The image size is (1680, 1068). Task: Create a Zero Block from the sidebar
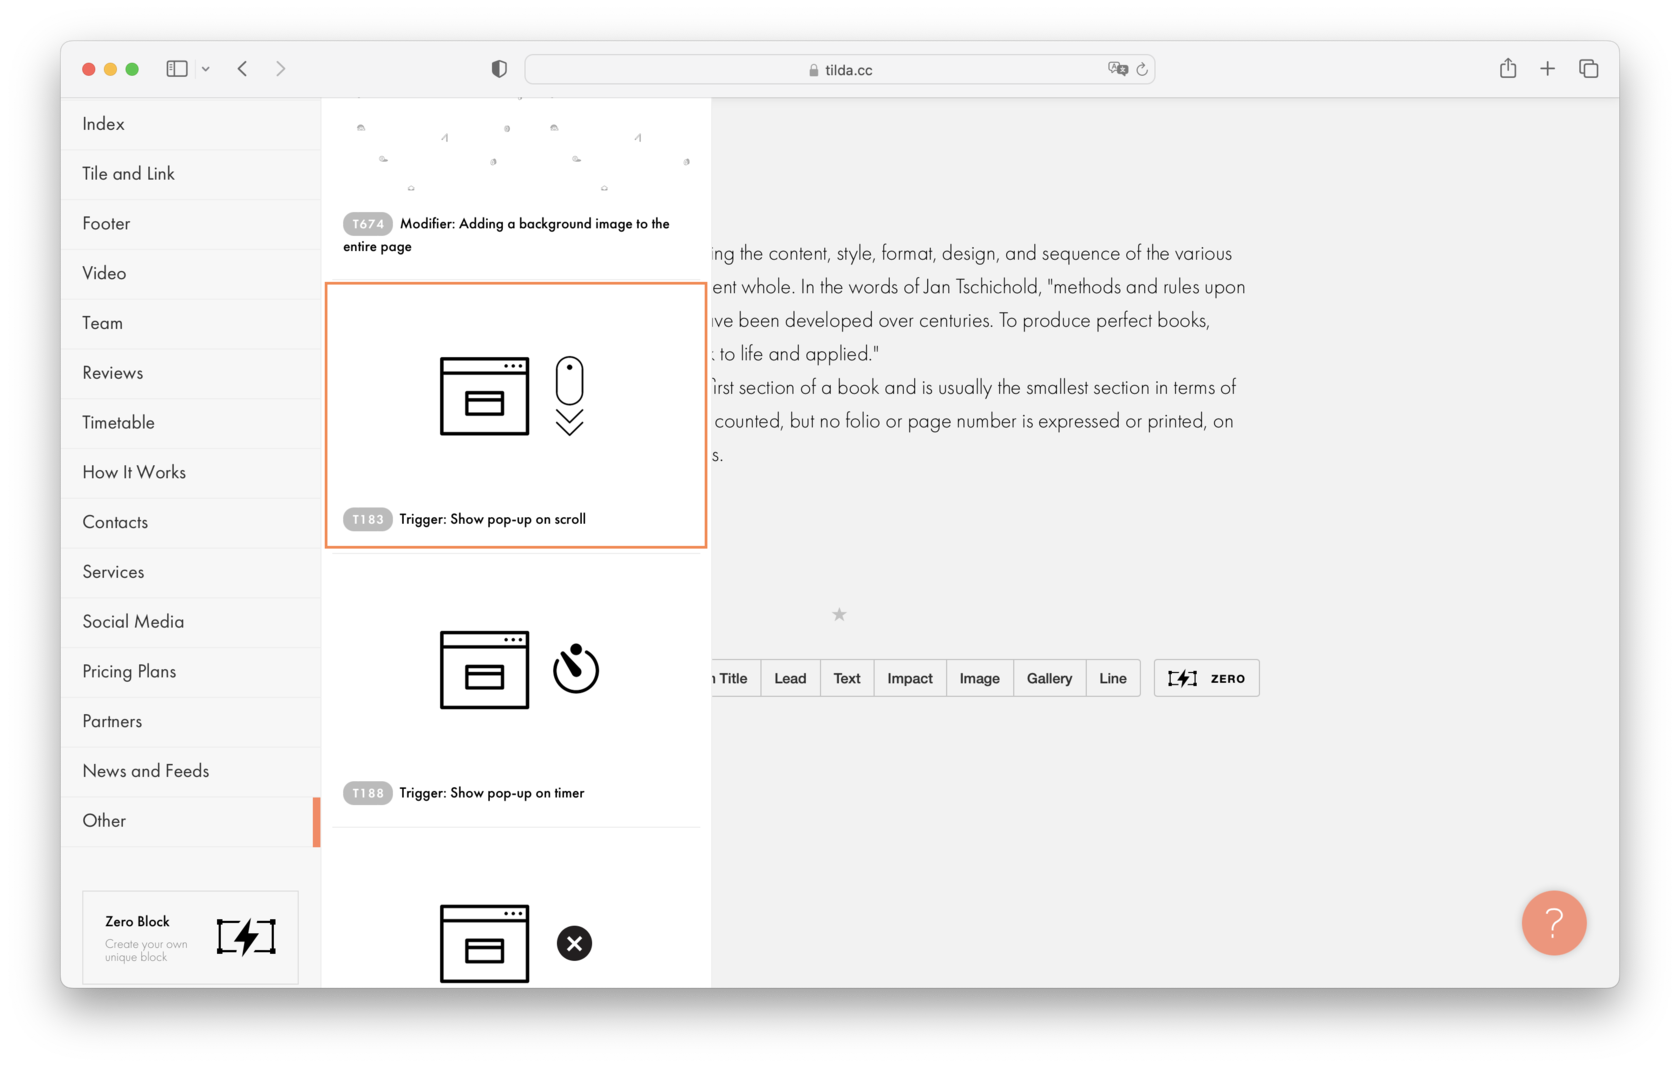click(190, 938)
